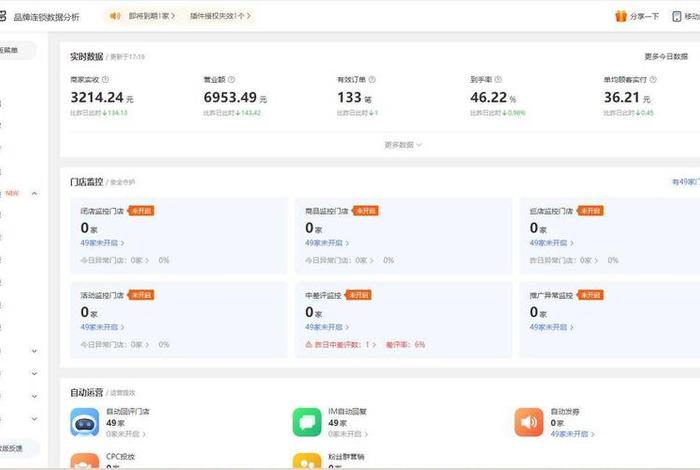Click the 49 家 count under IM自动回复
This screenshot has height=470, width=700.
click(x=338, y=423)
